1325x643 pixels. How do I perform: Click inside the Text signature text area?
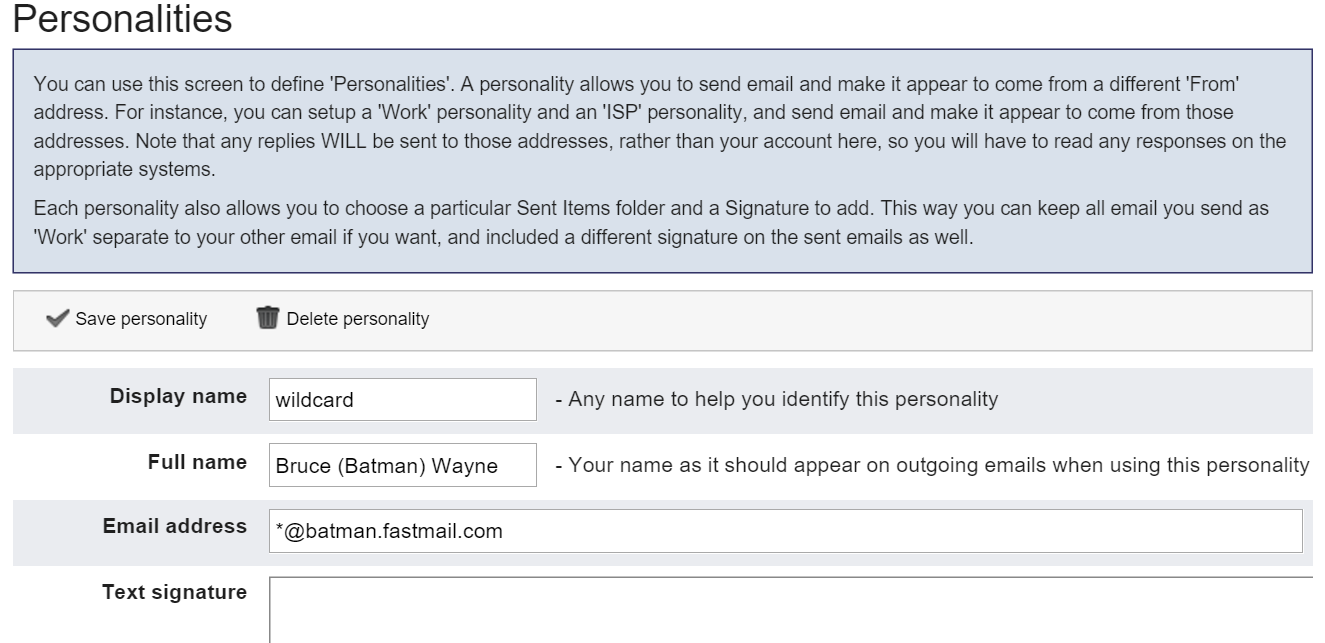click(790, 608)
